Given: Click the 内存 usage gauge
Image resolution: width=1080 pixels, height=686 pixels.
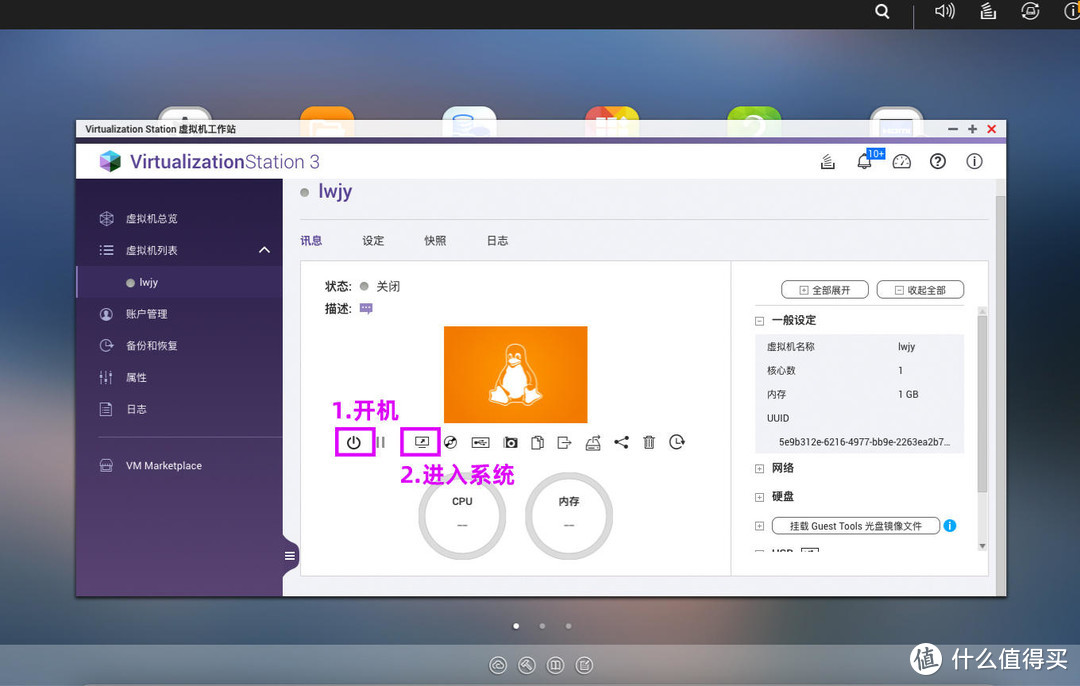Looking at the screenshot, I should 569,516.
